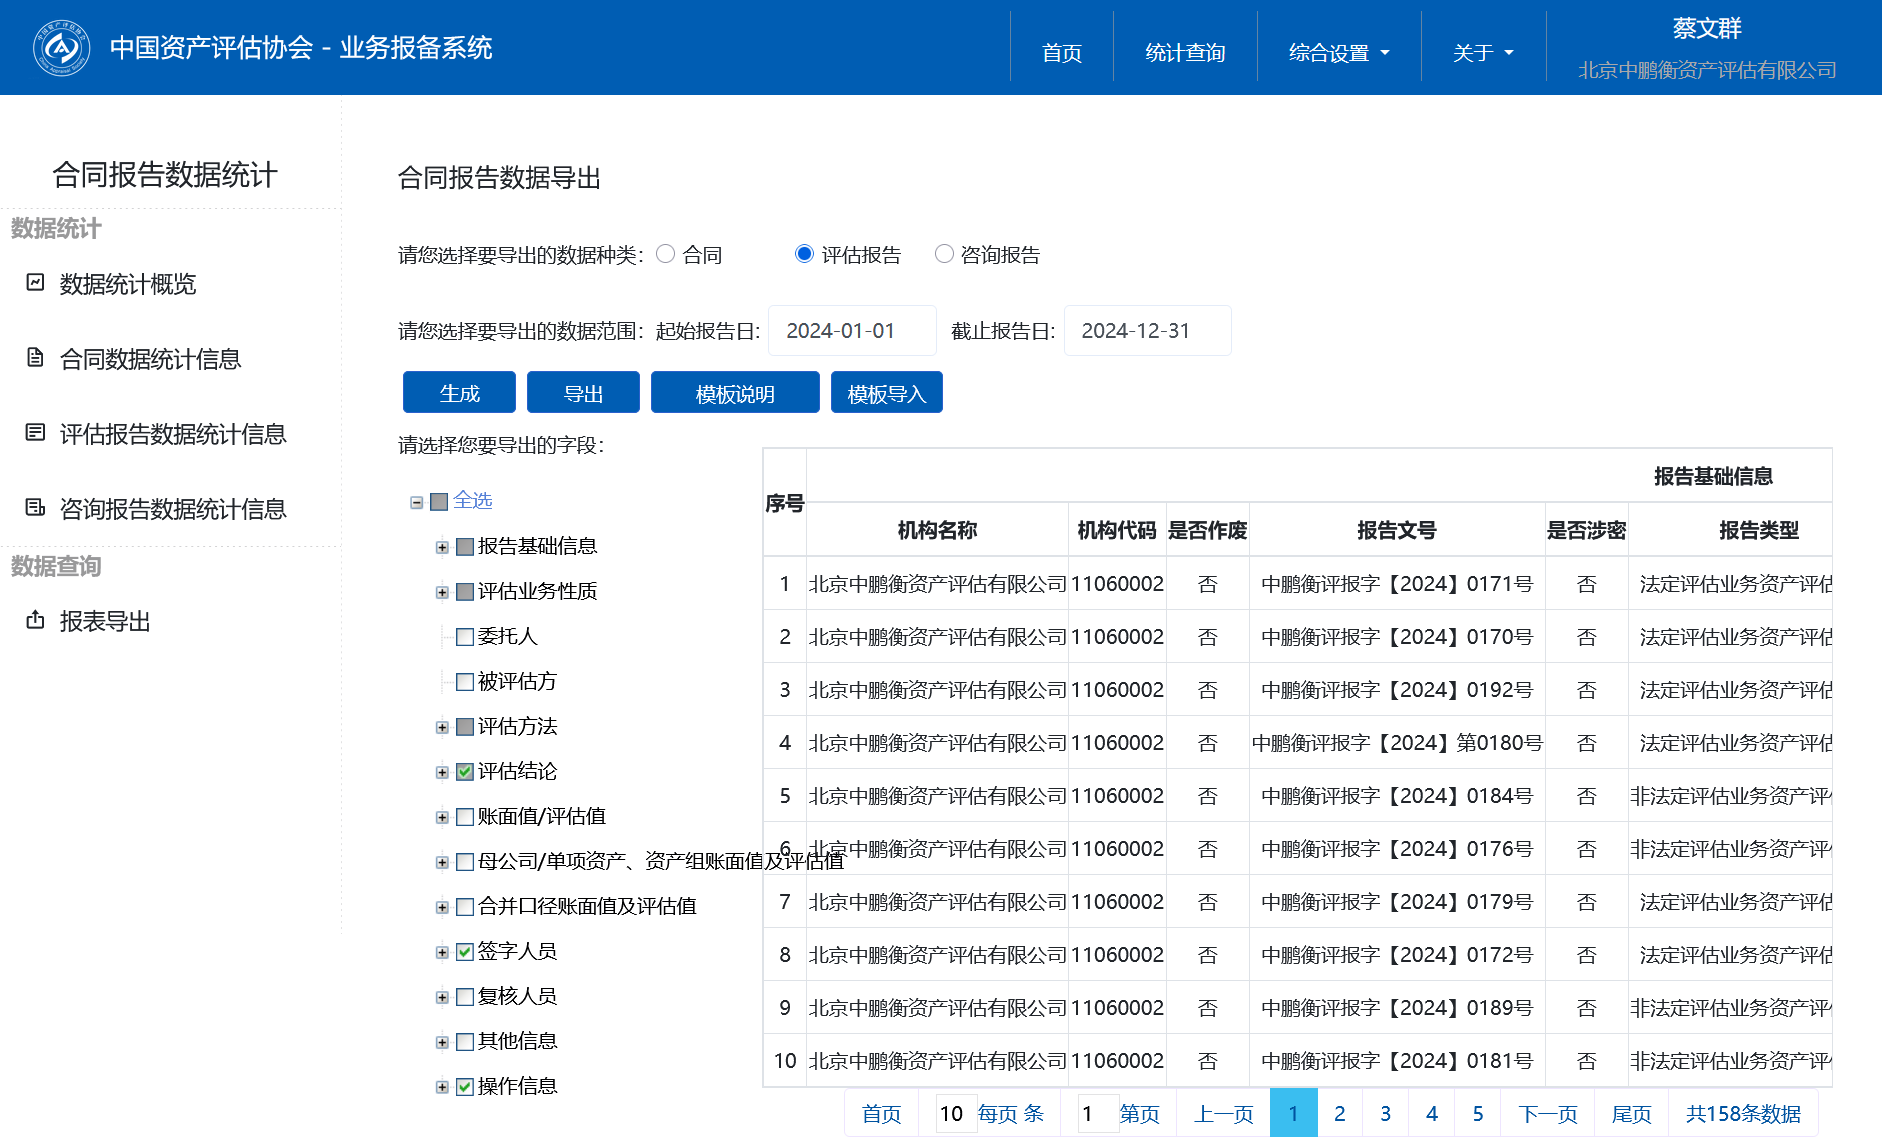Select the 咨询报告 radio option
Viewport: 1882px width, 1142px height.
click(x=944, y=254)
